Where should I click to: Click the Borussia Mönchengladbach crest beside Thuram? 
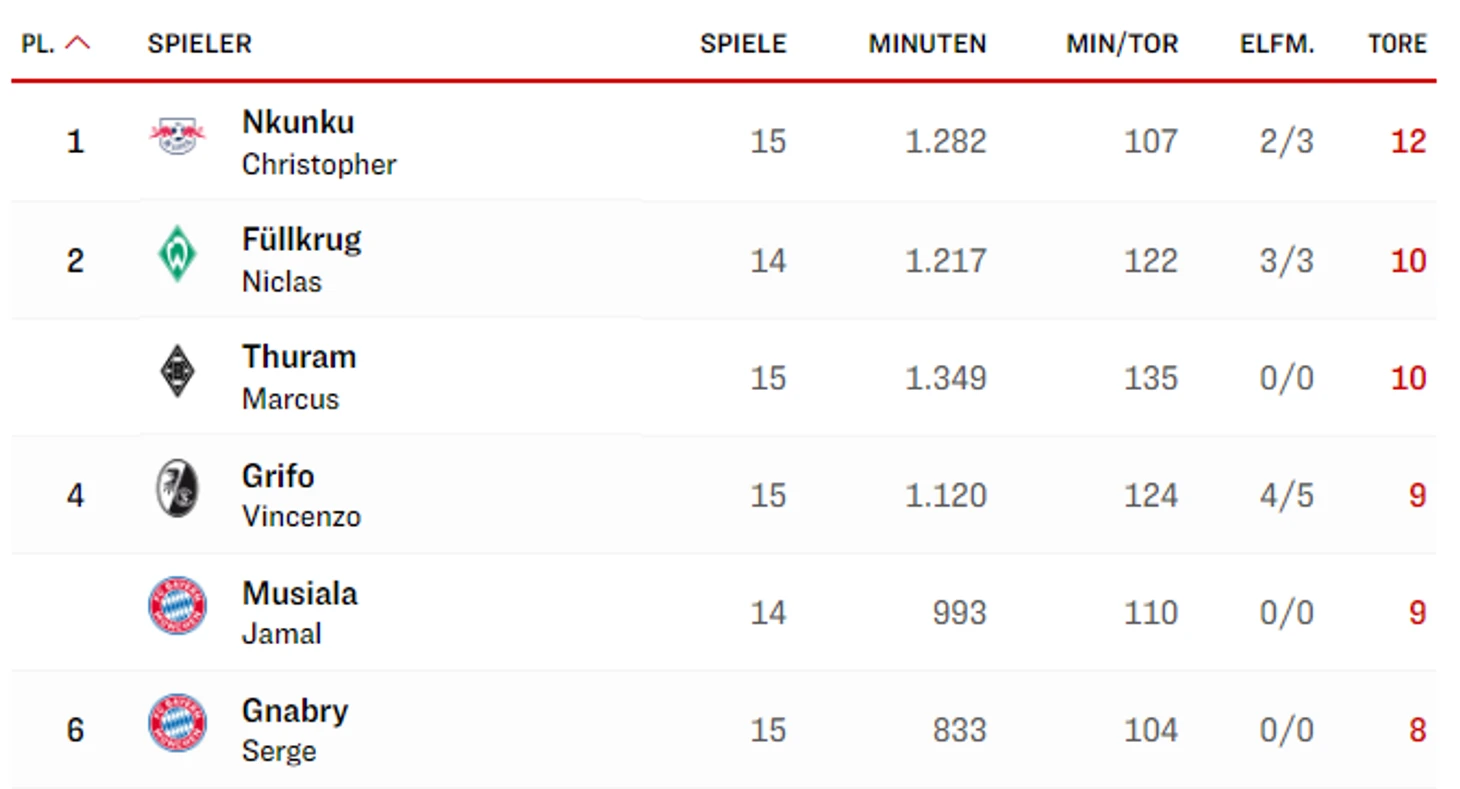click(x=177, y=371)
